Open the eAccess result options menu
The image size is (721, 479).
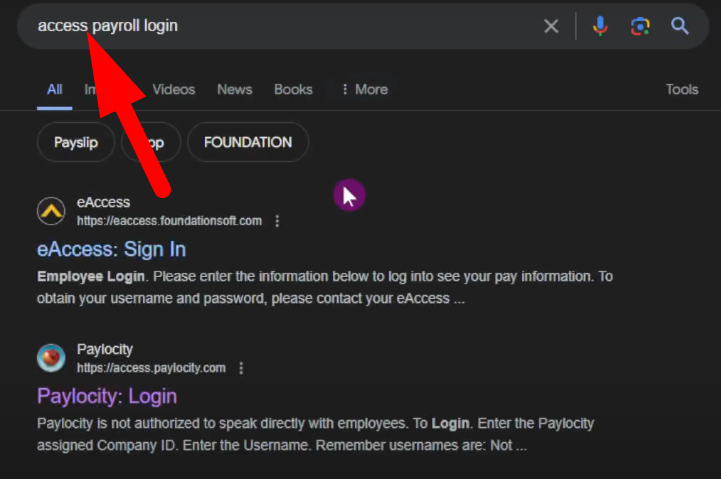coord(277,221)
